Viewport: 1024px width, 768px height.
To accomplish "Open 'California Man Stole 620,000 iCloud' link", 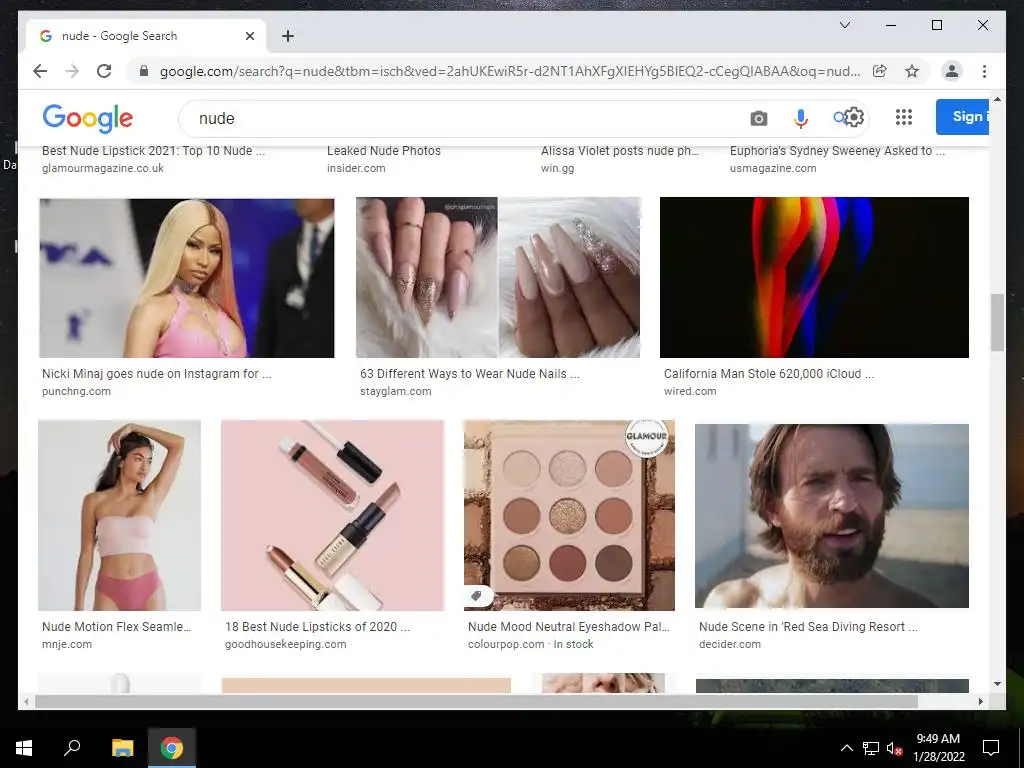I will click(x=769, y=374).
